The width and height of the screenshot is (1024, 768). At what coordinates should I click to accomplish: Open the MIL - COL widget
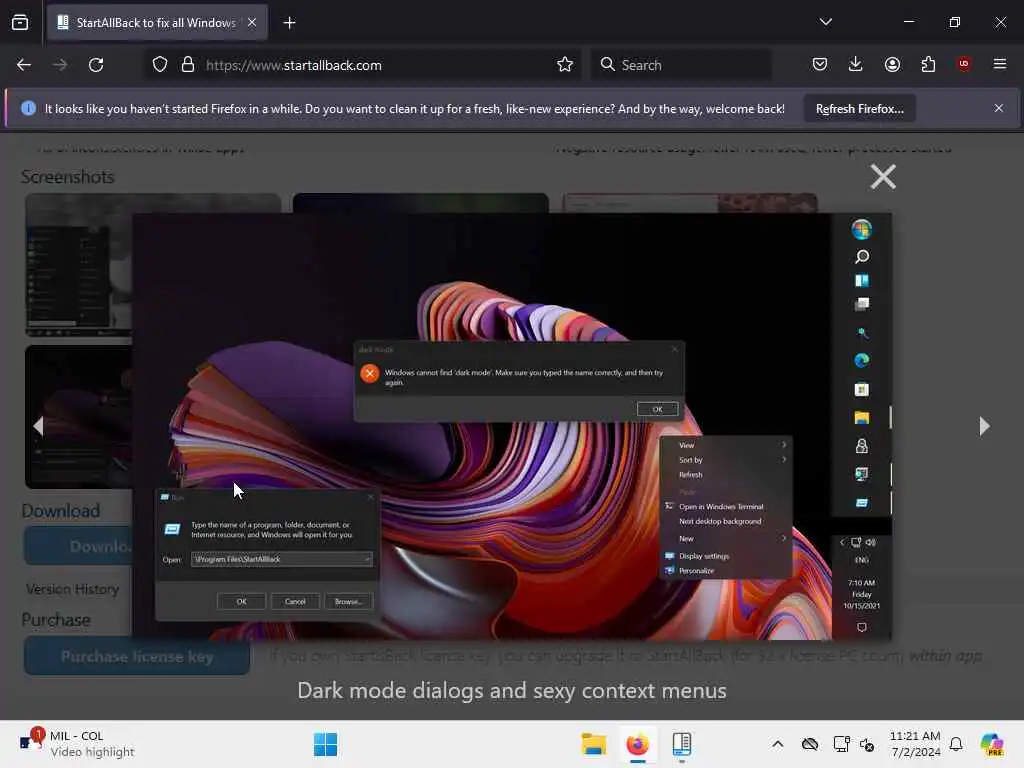pyautogui.click(x=77, y=744)
